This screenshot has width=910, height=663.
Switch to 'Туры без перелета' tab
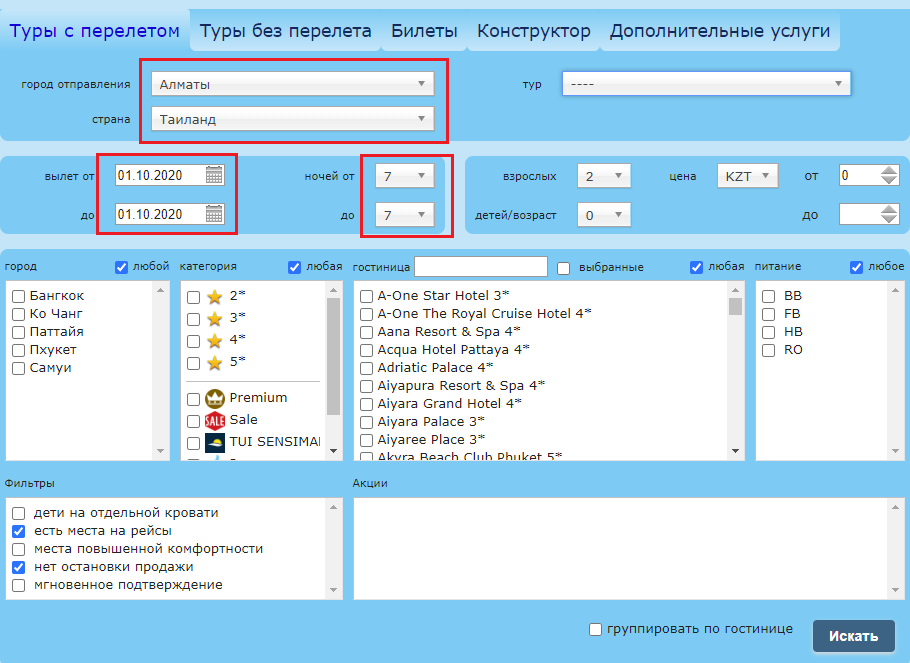[286, 31]
